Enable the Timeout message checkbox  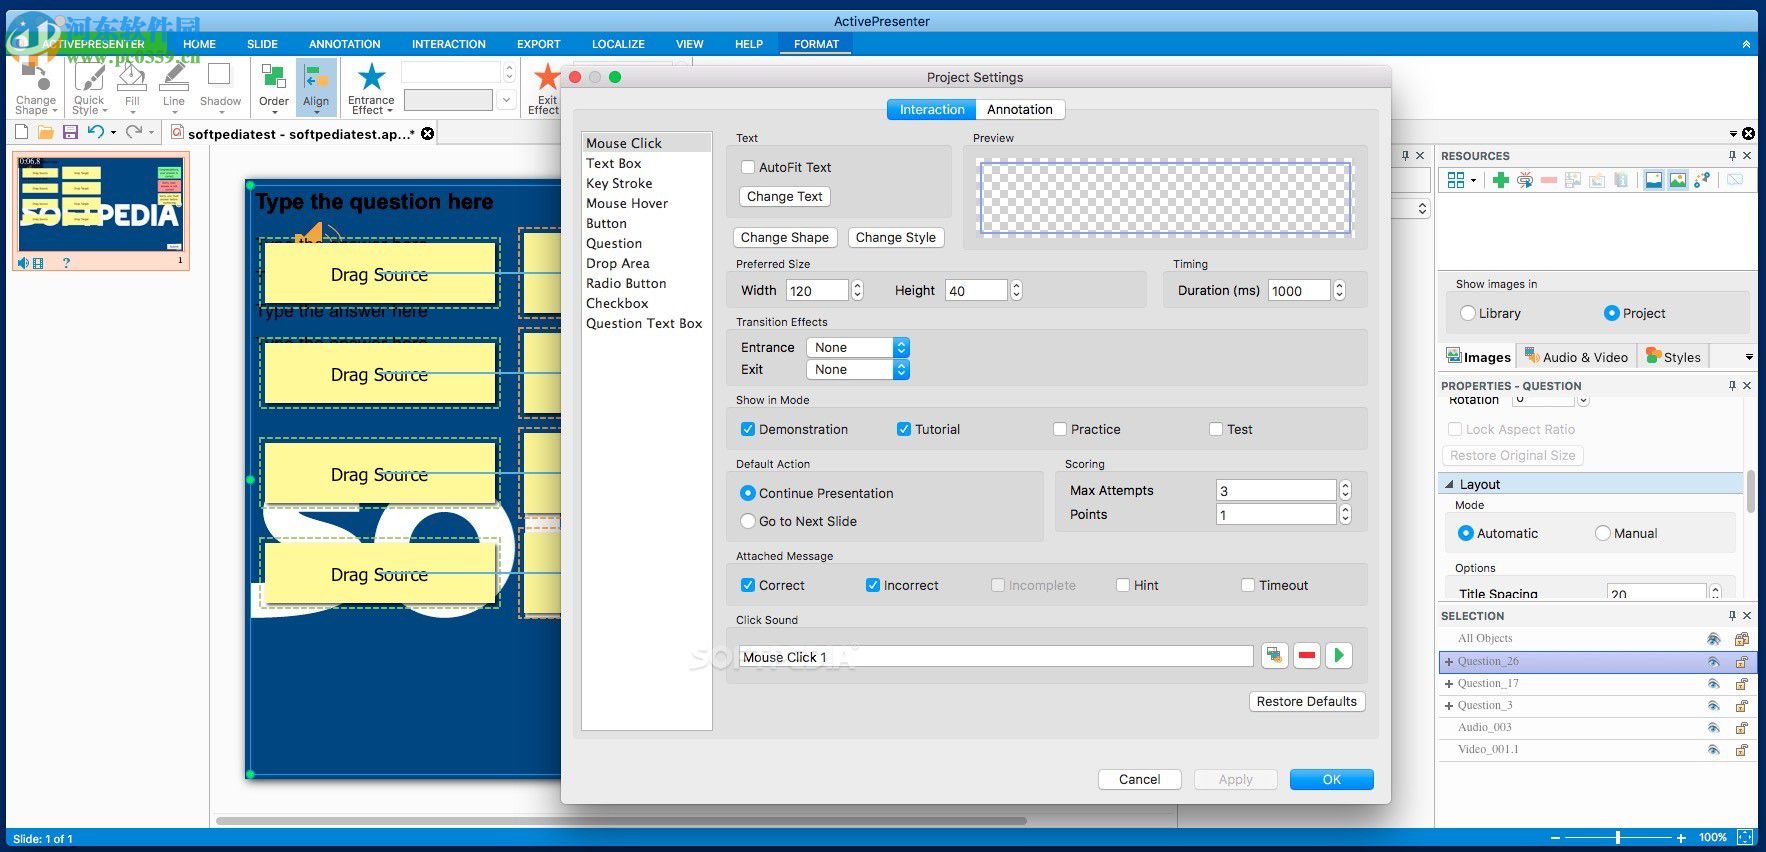(x=1248, y=585)
